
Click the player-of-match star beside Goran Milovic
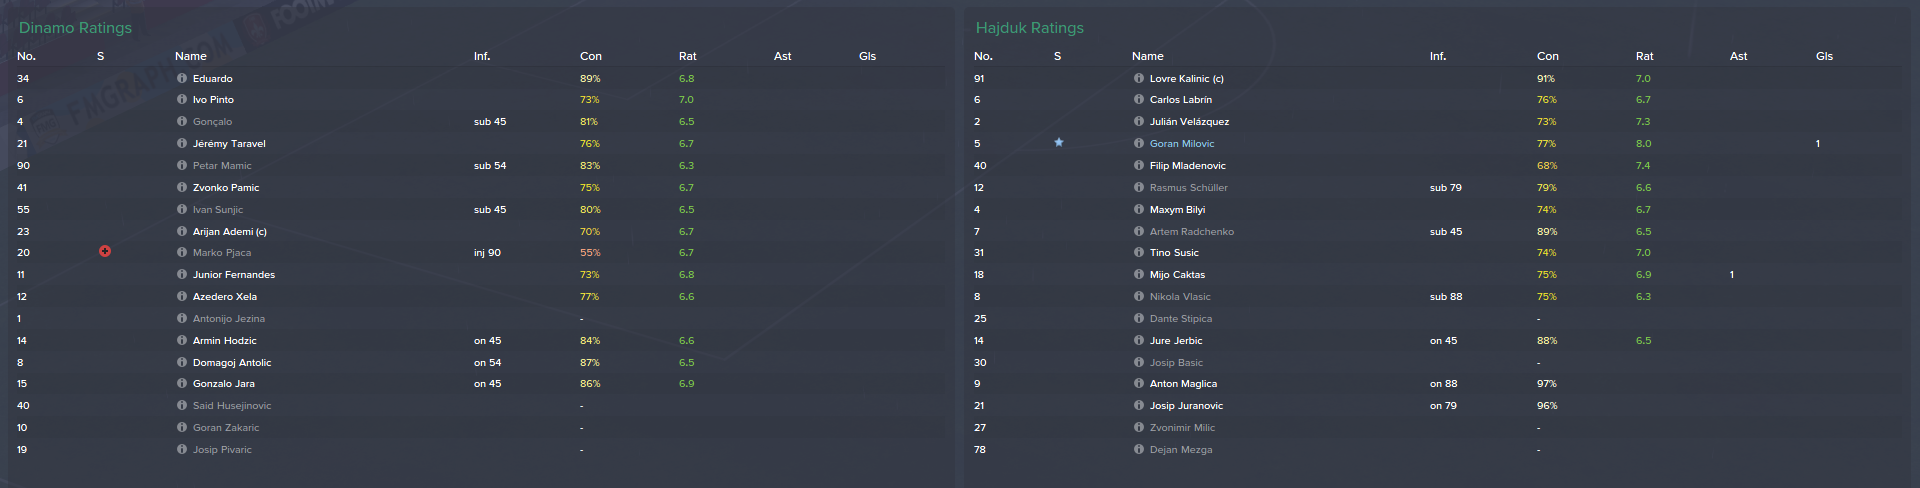[1059, 143]
